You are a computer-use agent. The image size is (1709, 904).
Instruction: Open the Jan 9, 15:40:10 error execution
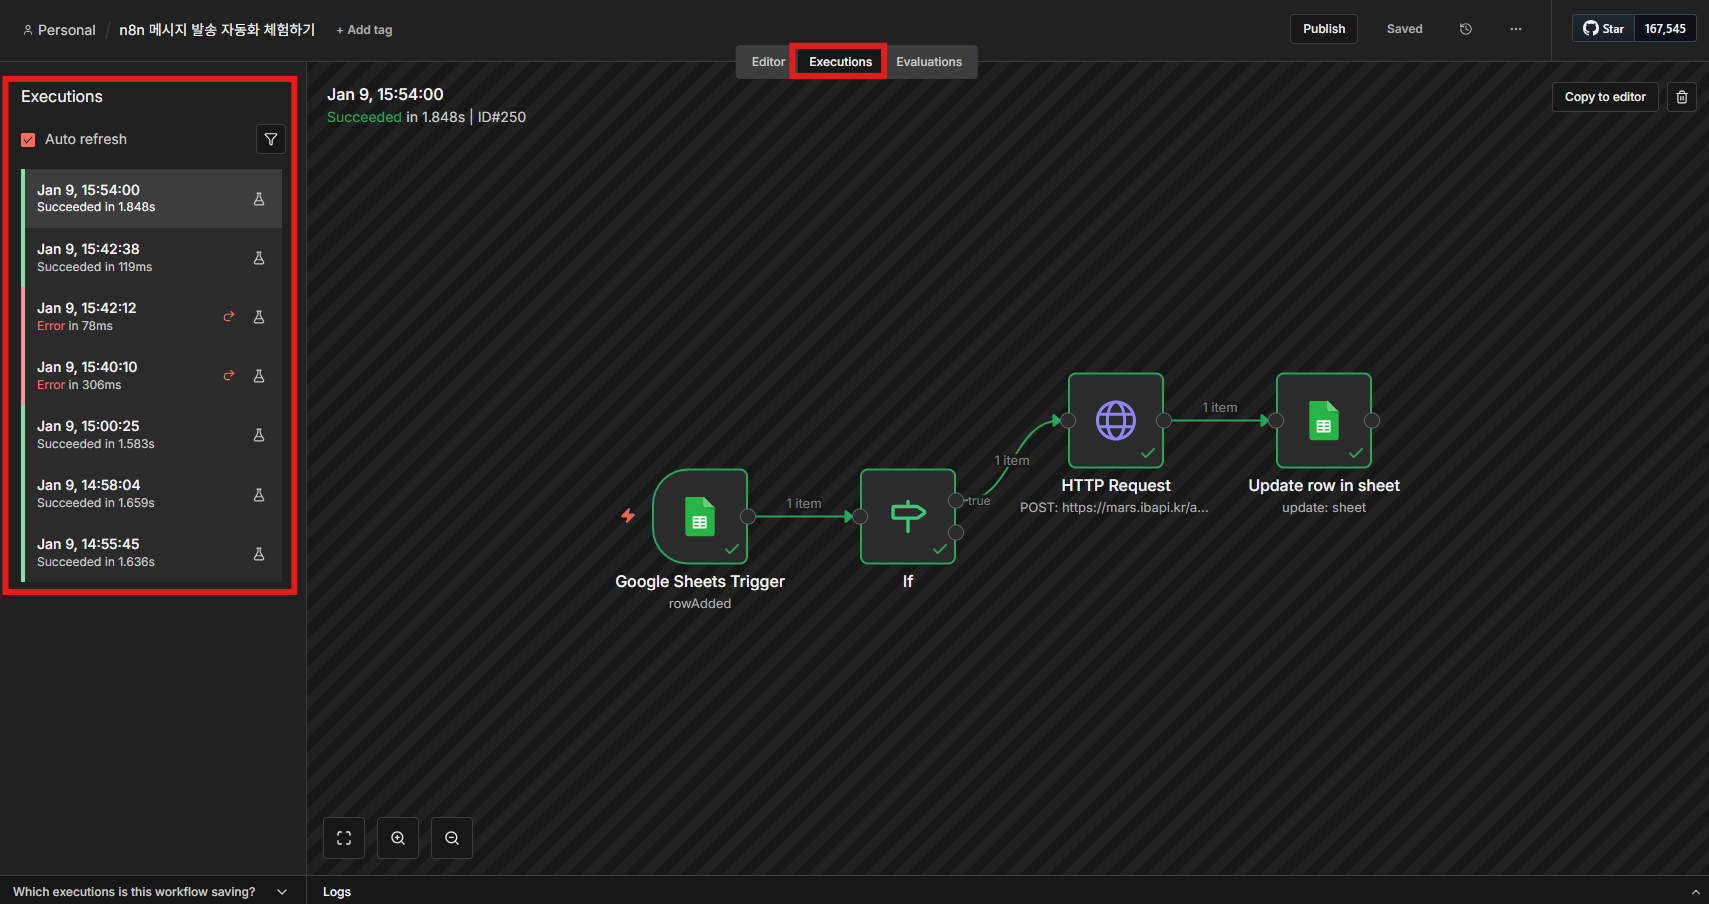(120, 375)
